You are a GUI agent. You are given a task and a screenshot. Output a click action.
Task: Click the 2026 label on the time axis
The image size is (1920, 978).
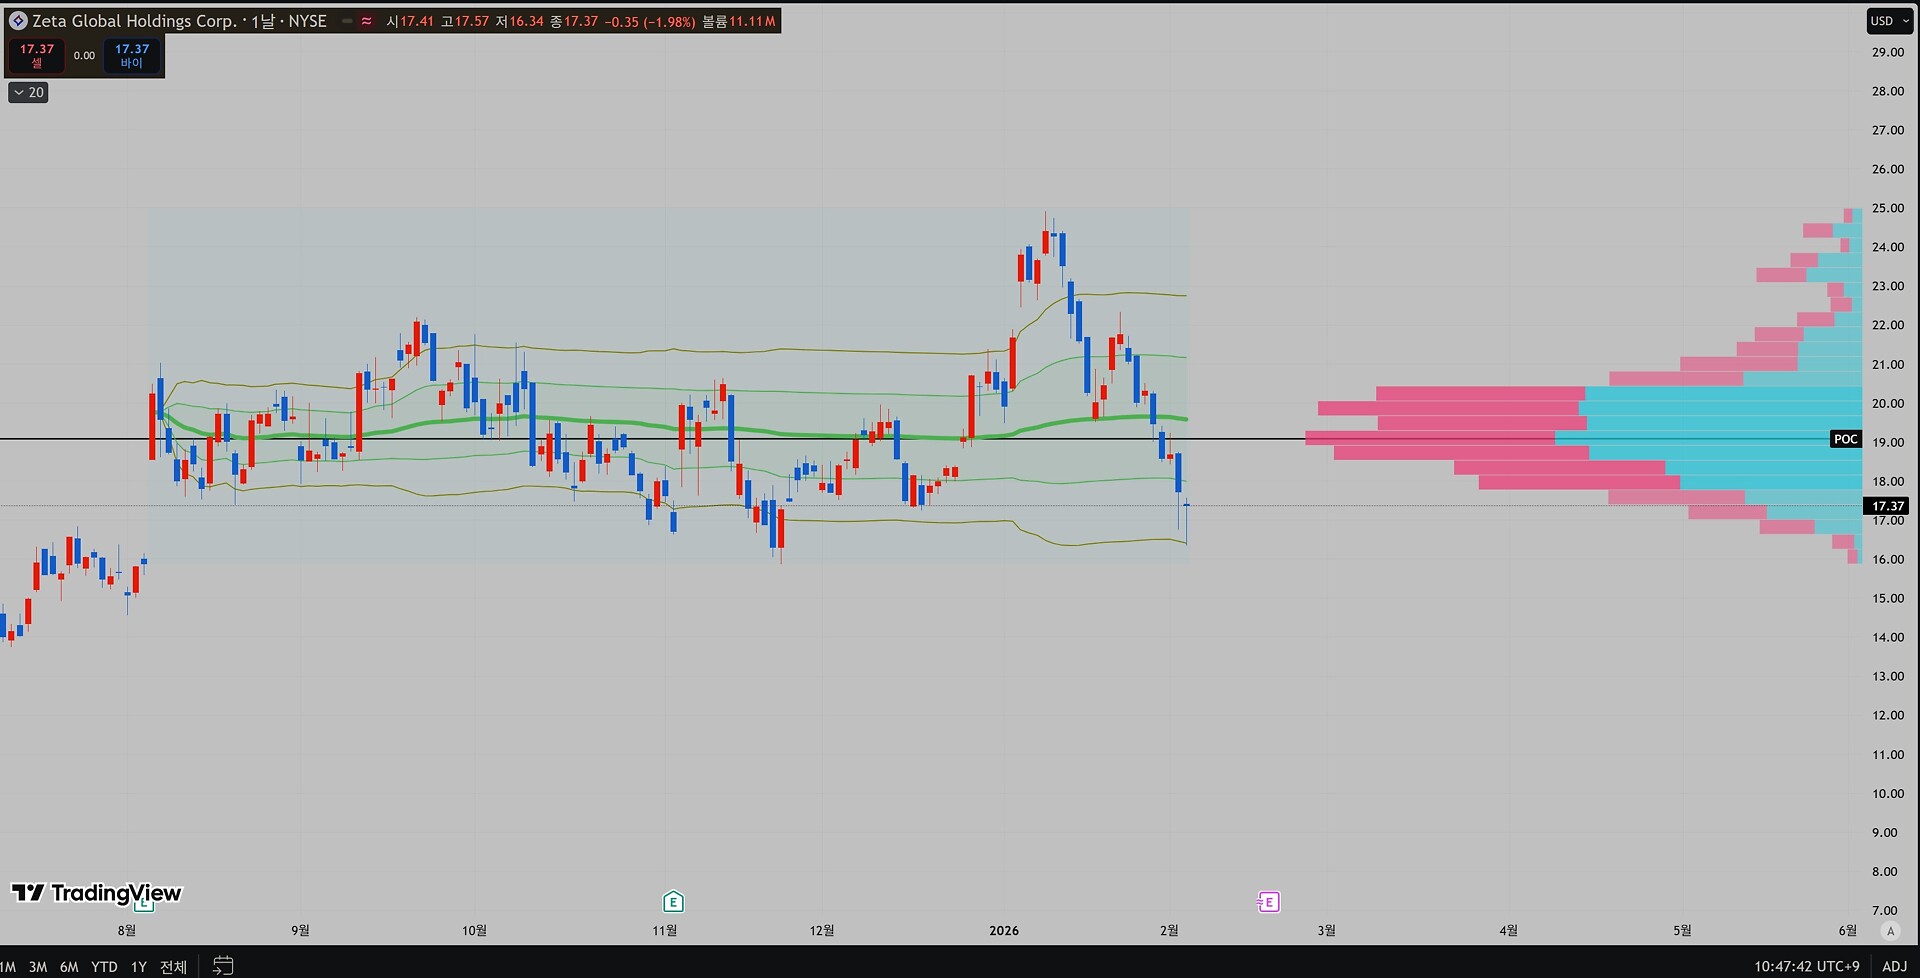pyautogui.click(x=1004, y=931)
